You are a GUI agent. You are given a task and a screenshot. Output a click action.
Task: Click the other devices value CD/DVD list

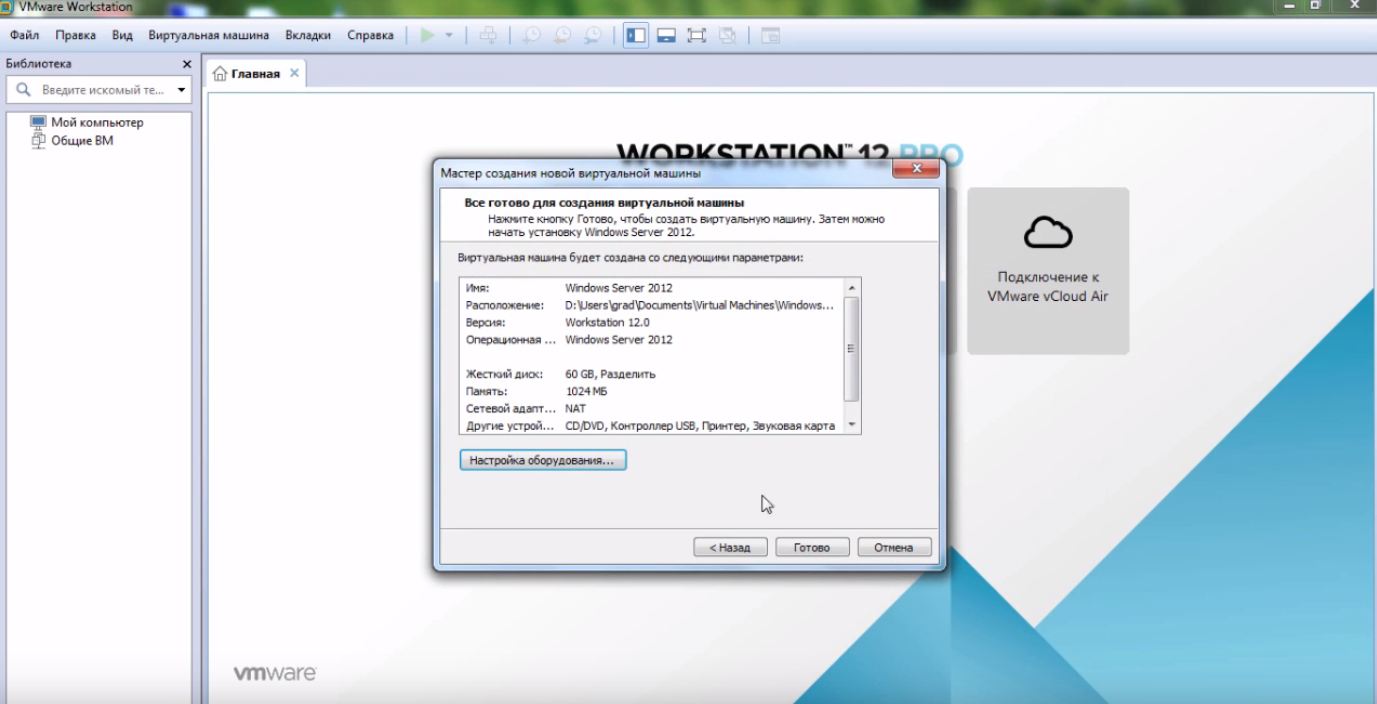700,426
